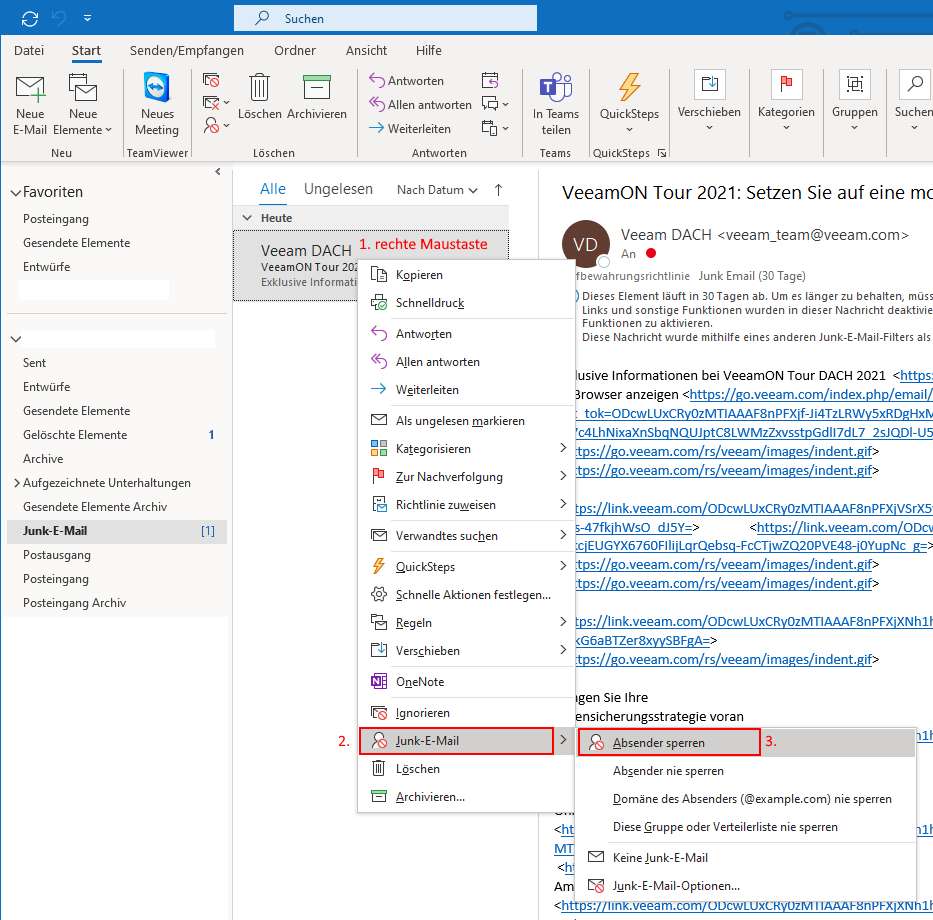Show Alle messages filter

point(273,189)
